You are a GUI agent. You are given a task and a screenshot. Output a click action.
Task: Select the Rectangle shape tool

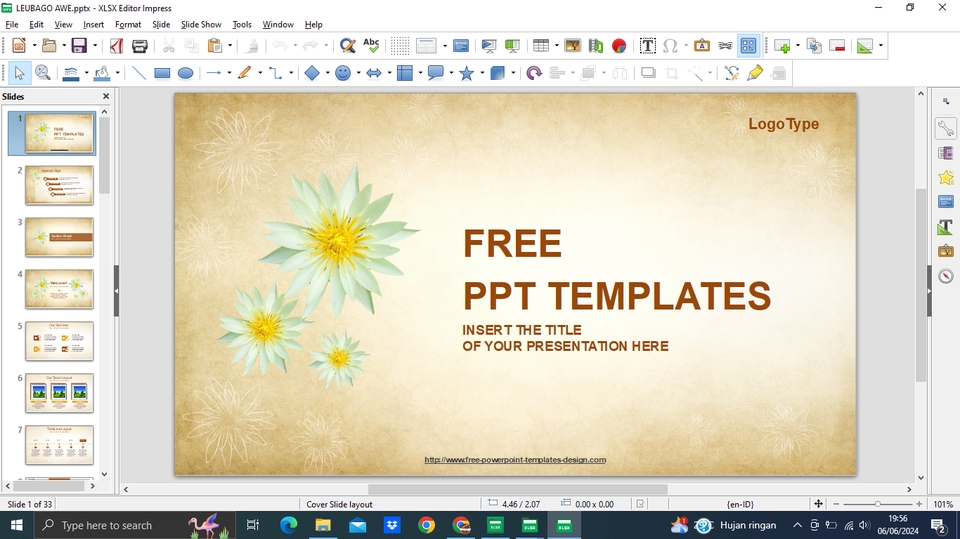[x=162, y=74]
